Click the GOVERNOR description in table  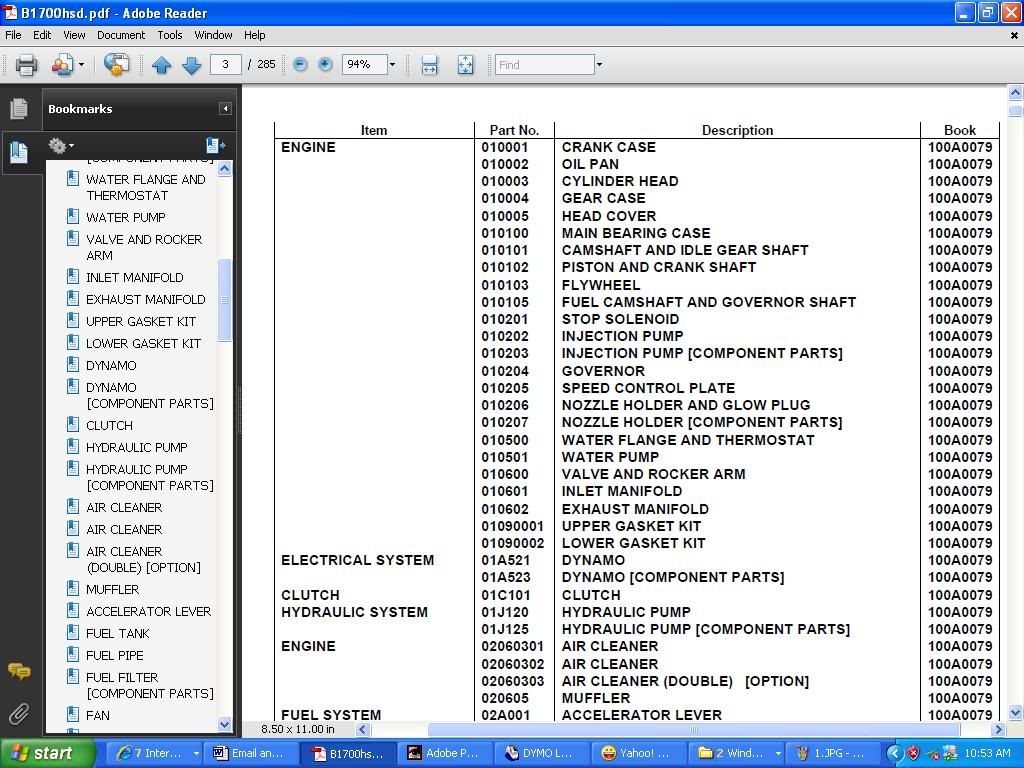tap(603, 371)
